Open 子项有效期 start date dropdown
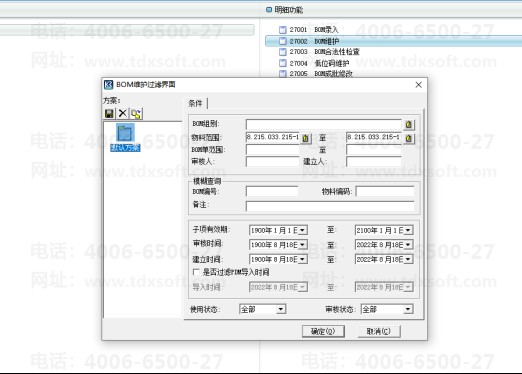Image resolution: width=522 pixels, height=374 pixels. [x=302, y=230]
